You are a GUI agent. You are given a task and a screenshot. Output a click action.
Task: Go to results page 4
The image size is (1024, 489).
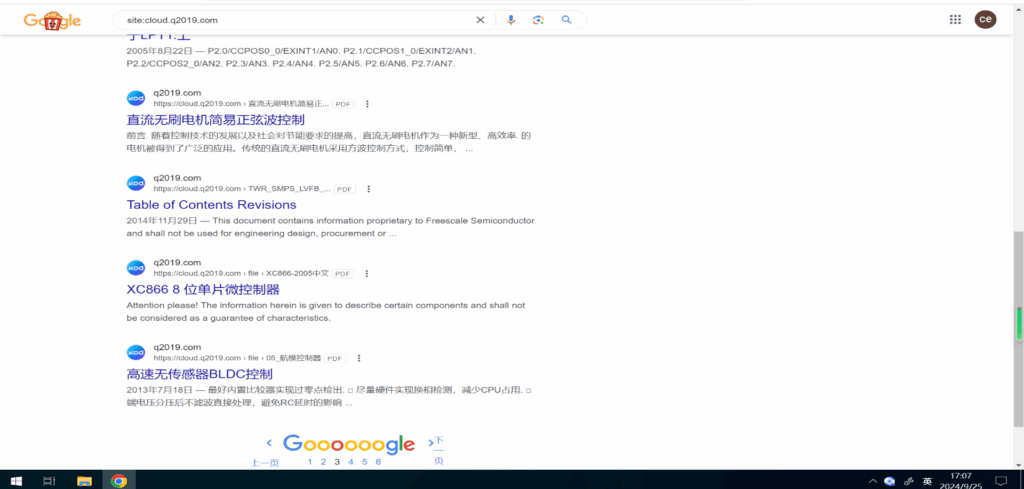(x=351, y=462)
